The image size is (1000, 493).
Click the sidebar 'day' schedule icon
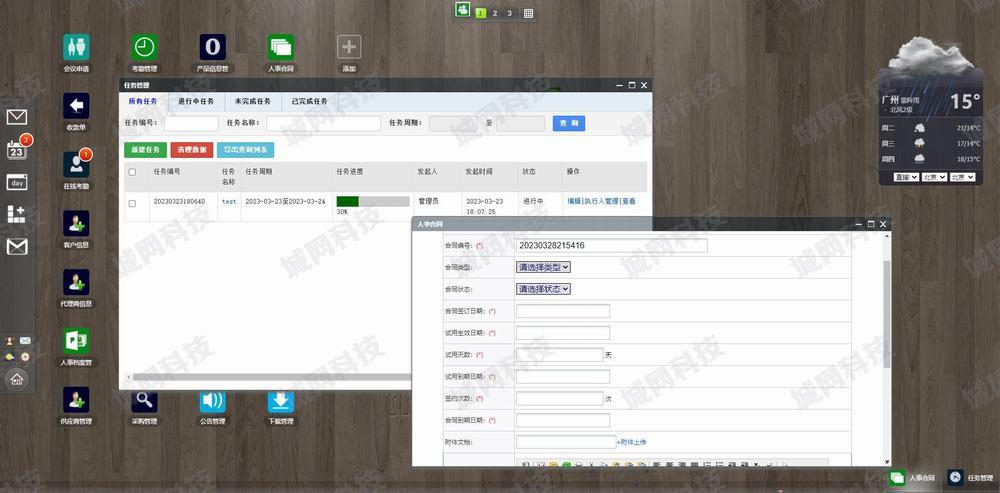[x=17, y=182]
